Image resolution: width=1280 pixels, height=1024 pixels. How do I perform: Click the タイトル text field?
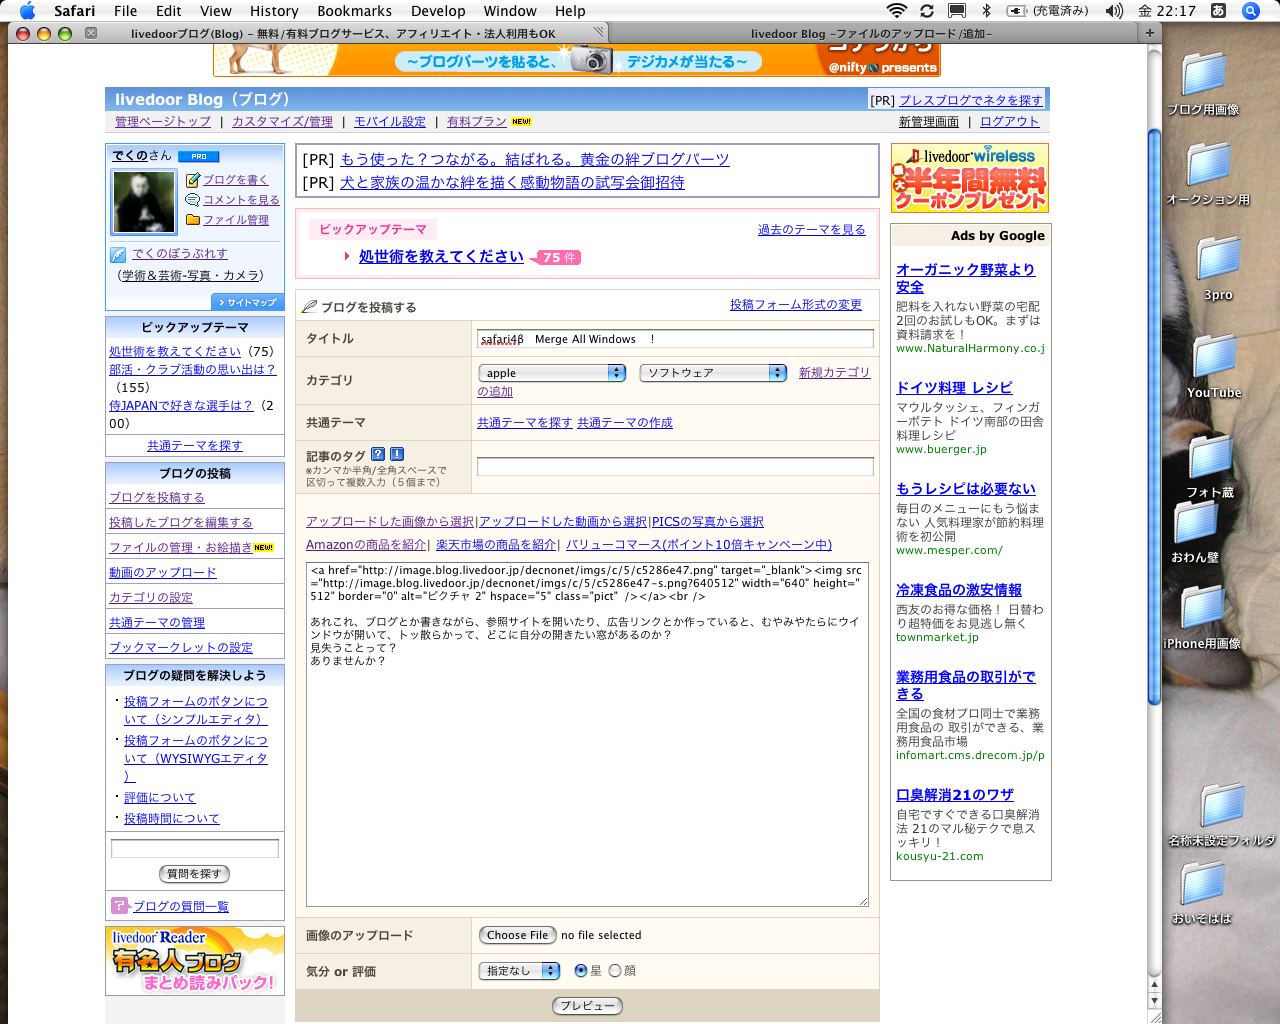675,339
